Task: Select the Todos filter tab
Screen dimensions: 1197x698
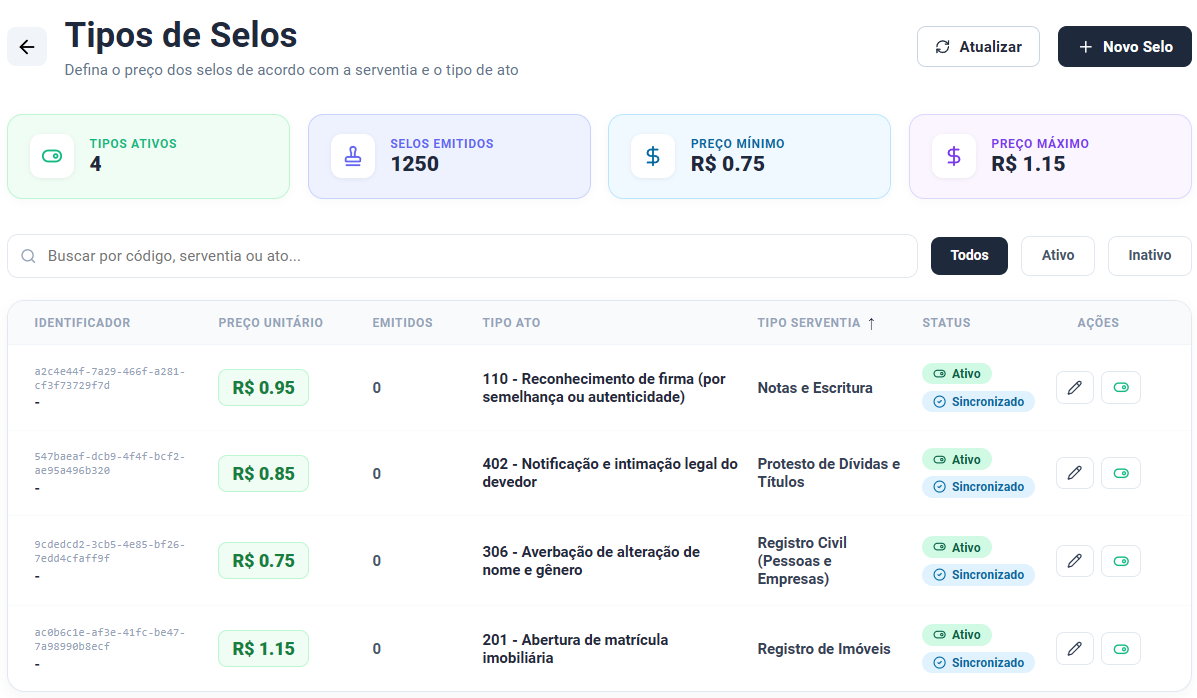Action: [x=969, y=256]
